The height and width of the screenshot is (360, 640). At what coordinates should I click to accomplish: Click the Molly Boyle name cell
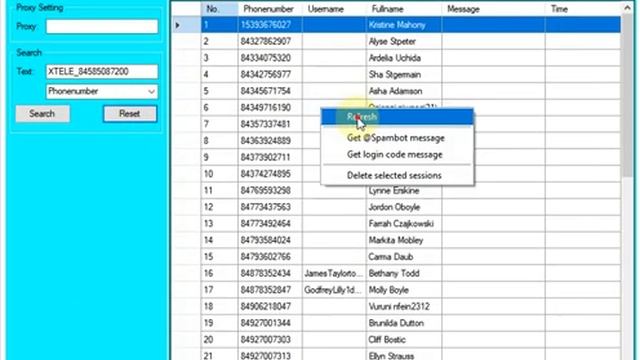click(404, 290)
